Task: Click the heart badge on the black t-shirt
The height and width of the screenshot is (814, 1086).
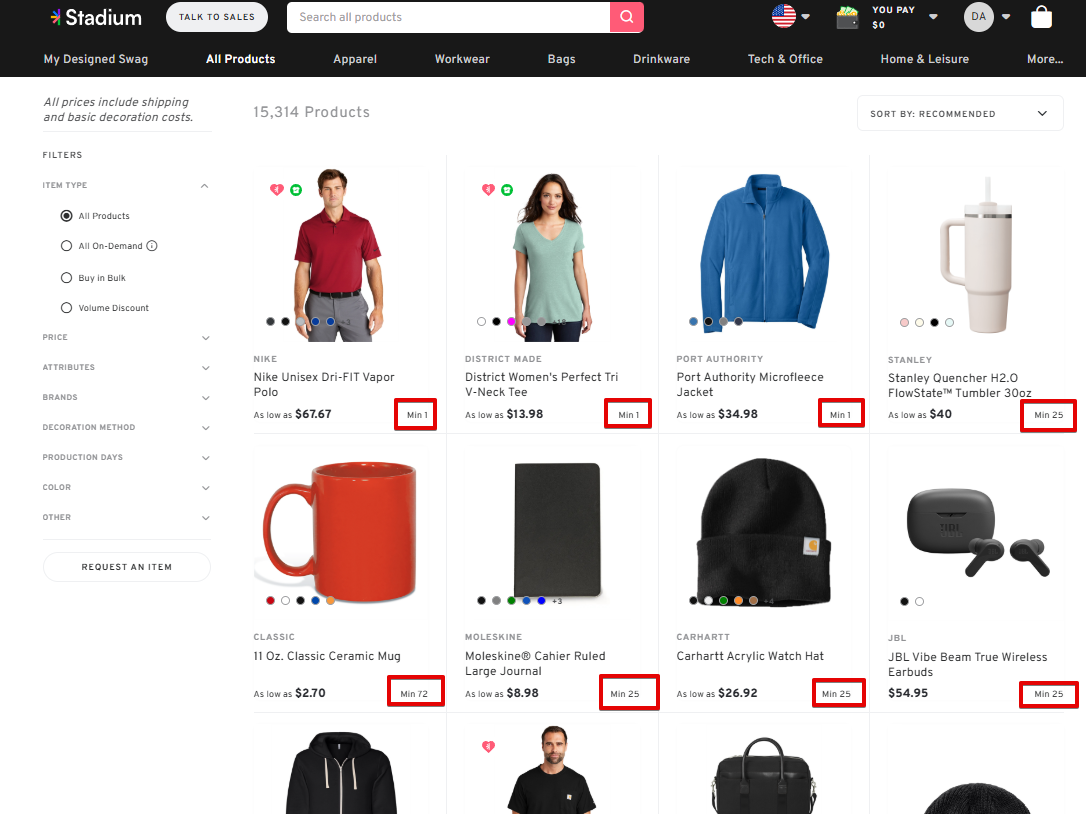Action: [488, 746]
